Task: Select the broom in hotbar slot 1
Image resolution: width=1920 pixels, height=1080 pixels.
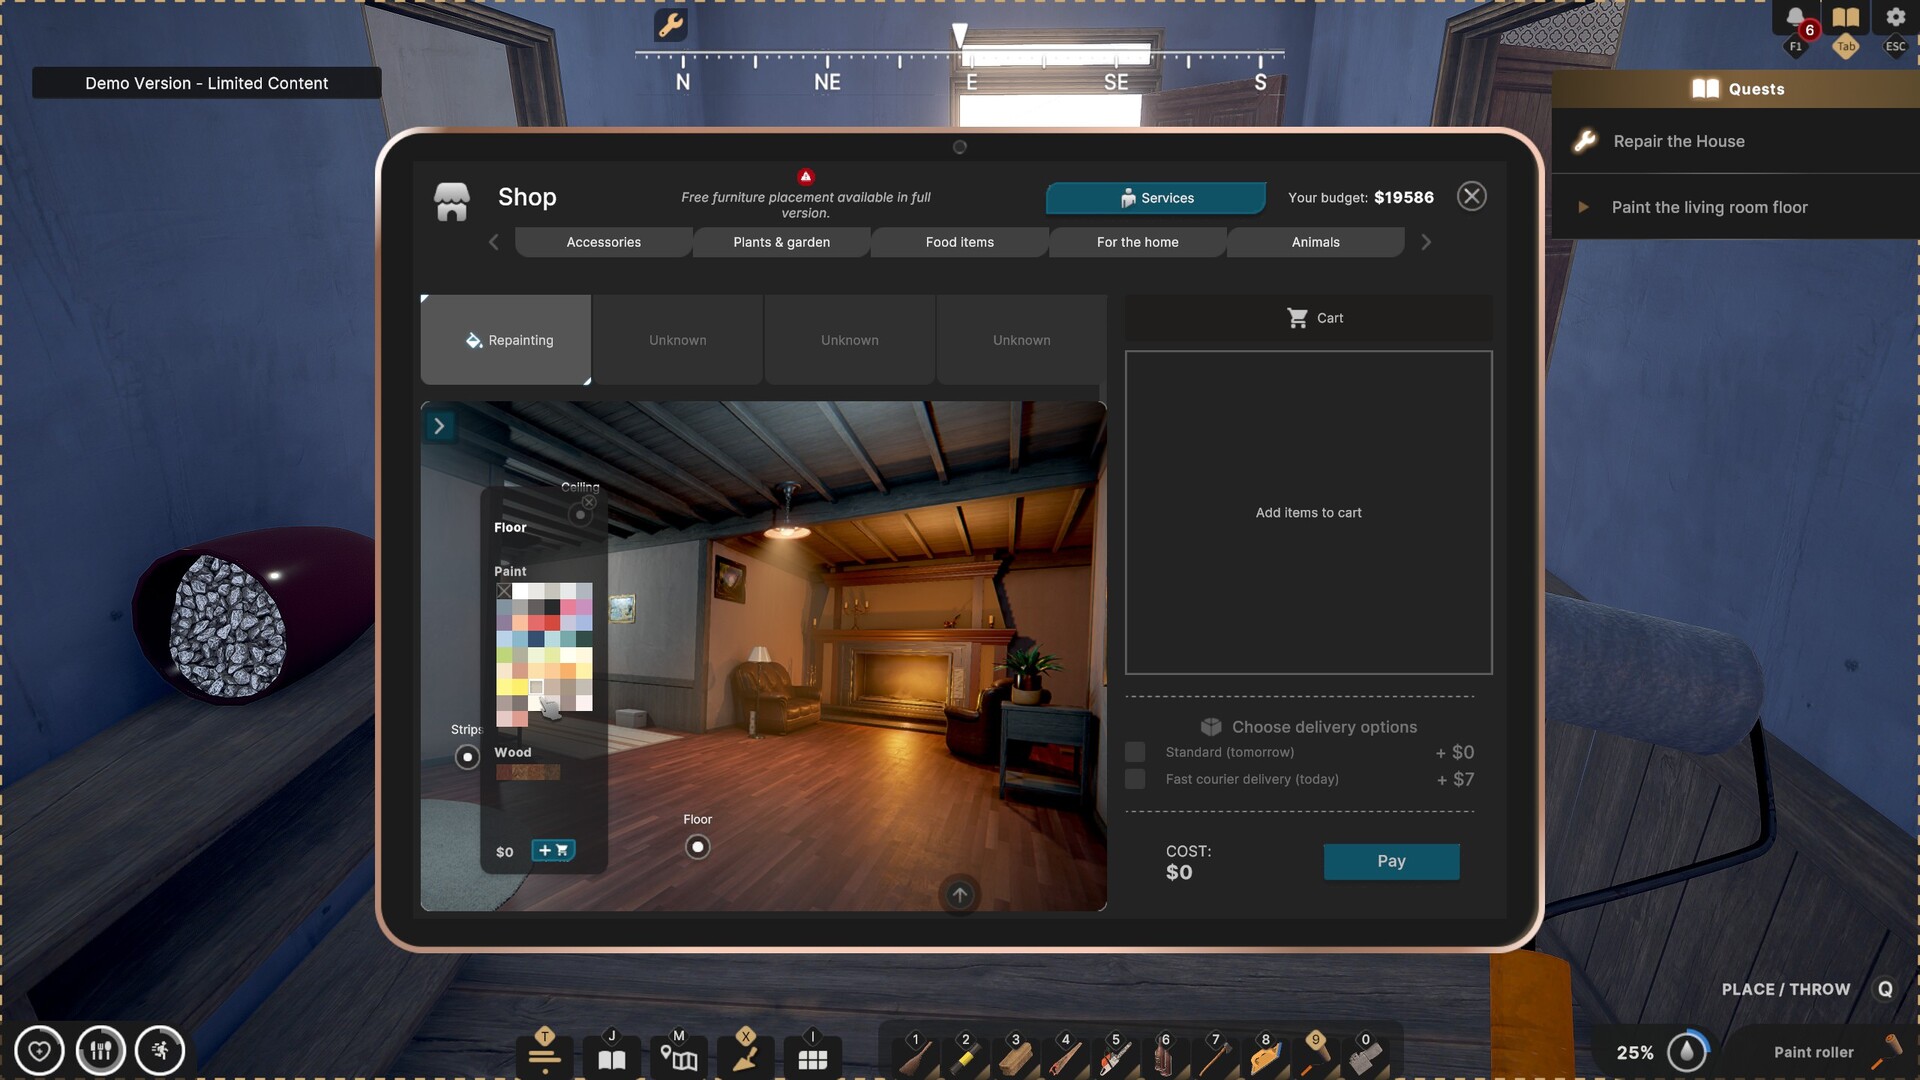Action: (915, 1056)
